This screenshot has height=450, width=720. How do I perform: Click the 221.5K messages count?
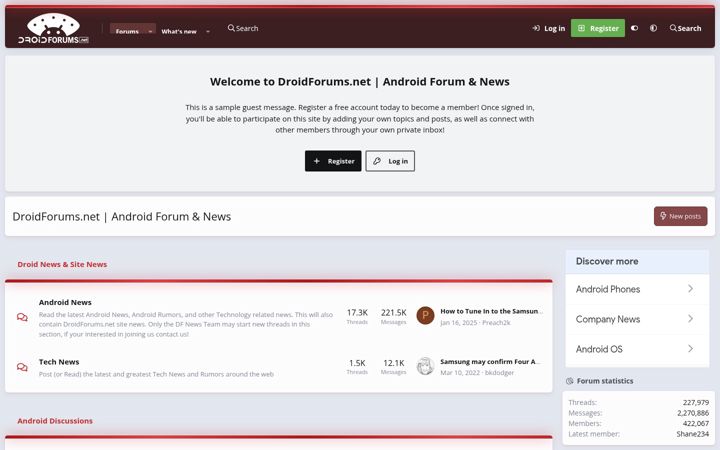tap(394, 313)
